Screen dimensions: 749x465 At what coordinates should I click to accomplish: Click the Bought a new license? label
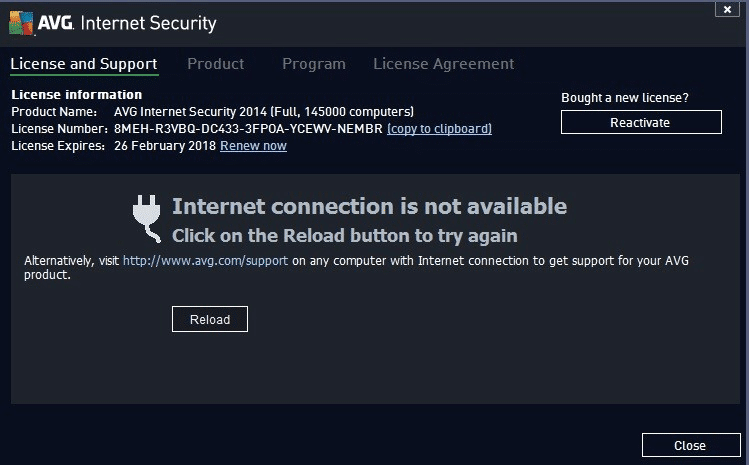(625, 98)
